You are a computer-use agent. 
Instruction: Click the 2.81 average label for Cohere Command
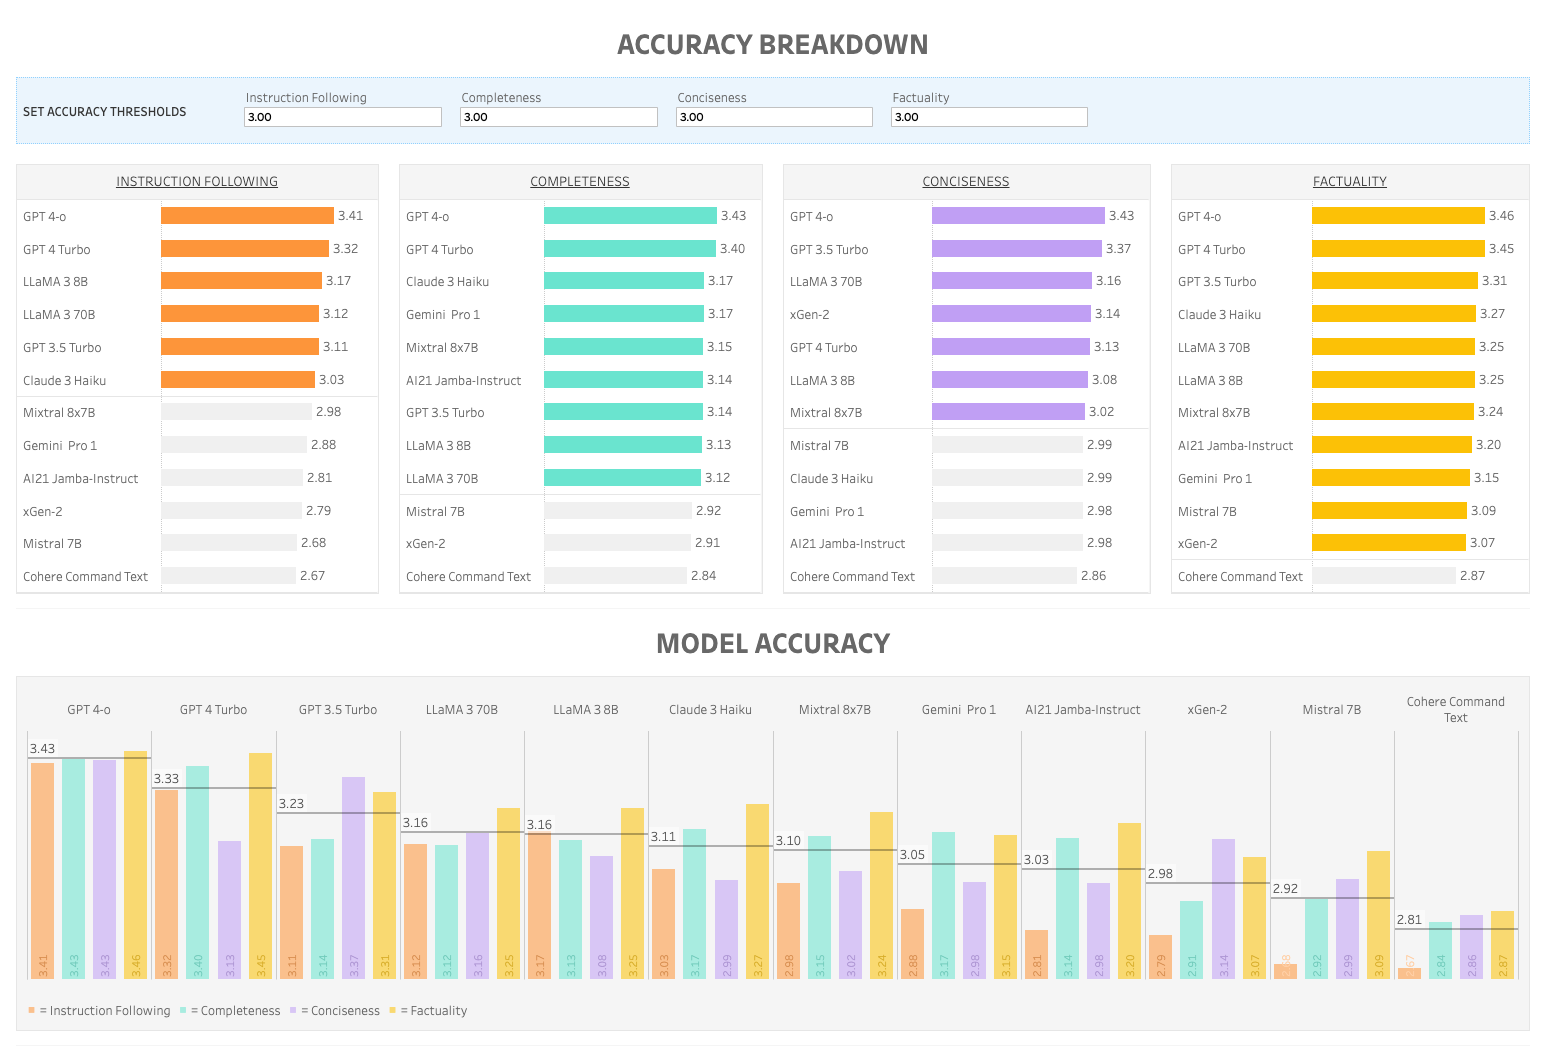pos(1409,920)
